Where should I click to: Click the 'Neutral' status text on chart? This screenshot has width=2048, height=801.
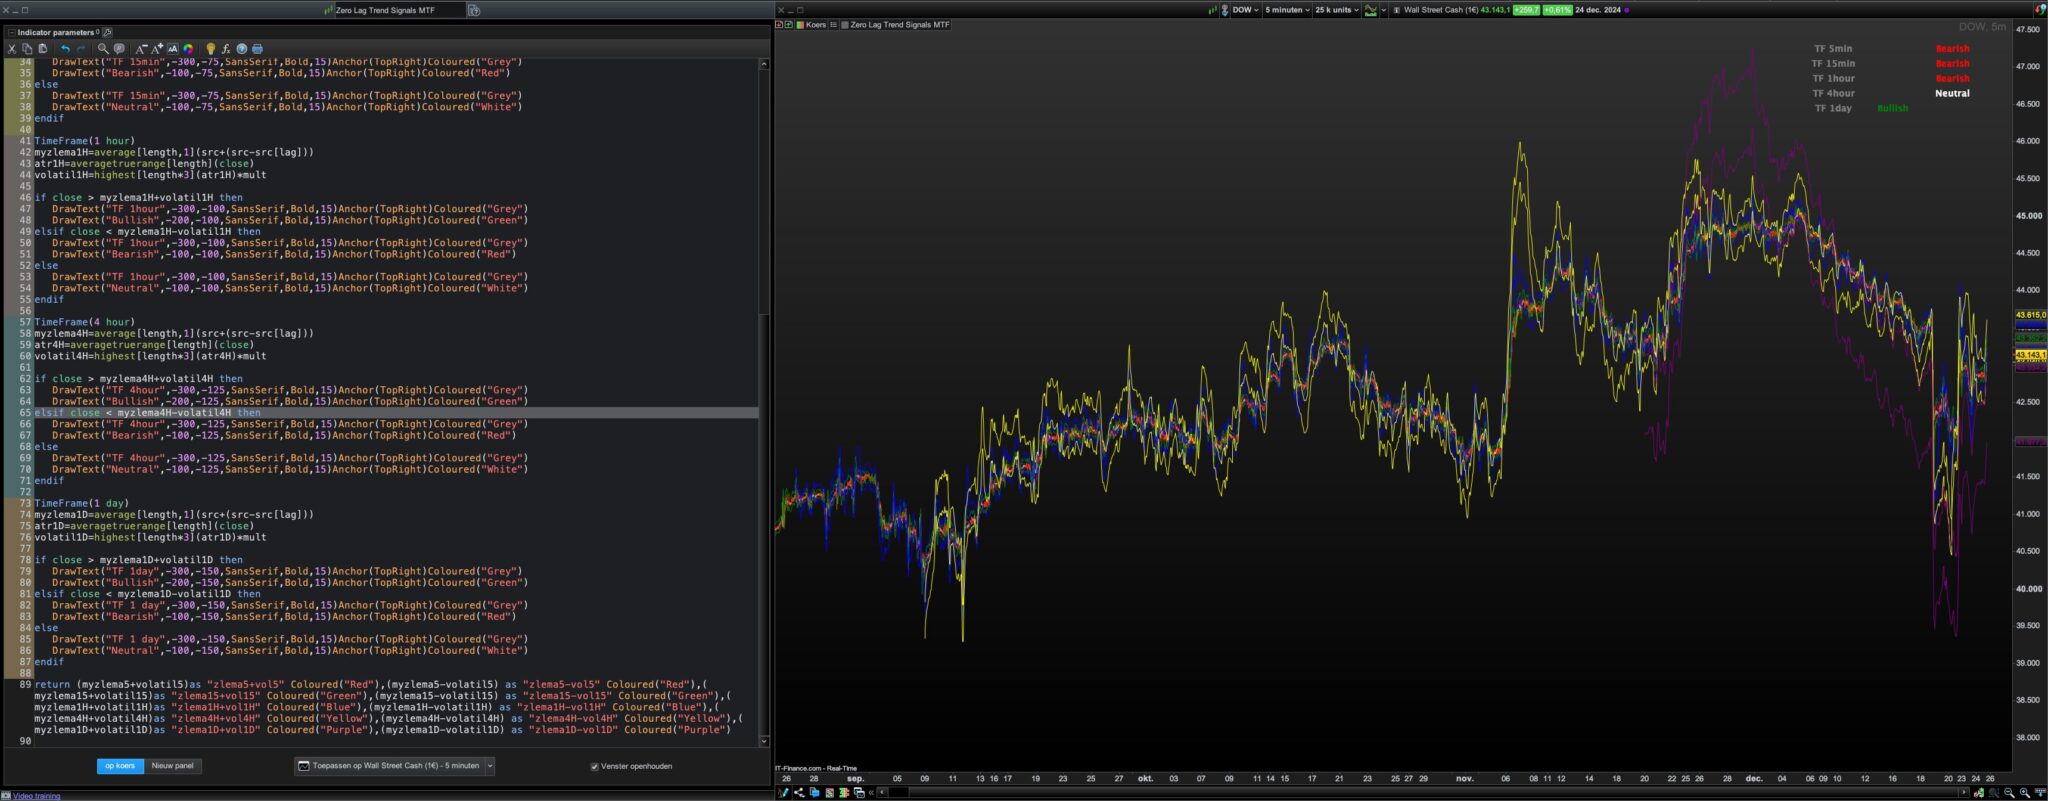pyautogui.click(x=1952, y=93)
